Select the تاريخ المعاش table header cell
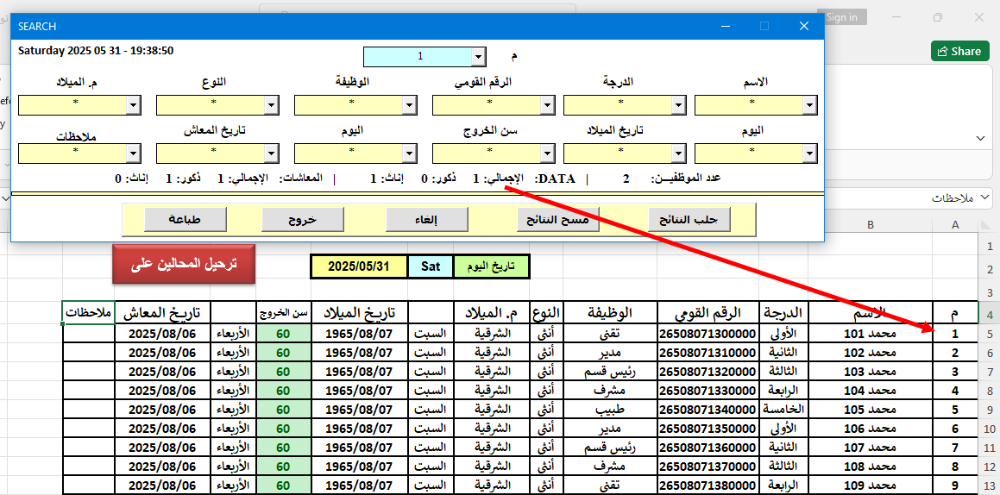Viewport: 1000px width, 495px height. tap(163, 313)
